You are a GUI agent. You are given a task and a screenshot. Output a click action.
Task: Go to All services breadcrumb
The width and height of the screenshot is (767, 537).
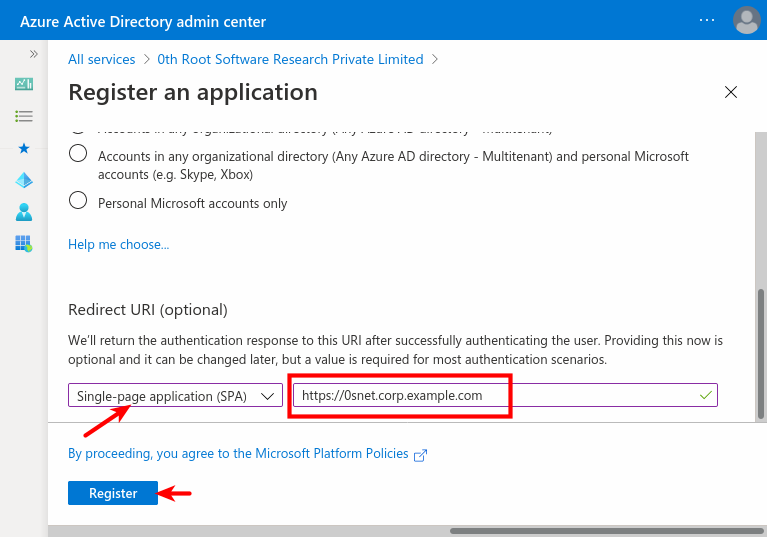pos(101,59)
